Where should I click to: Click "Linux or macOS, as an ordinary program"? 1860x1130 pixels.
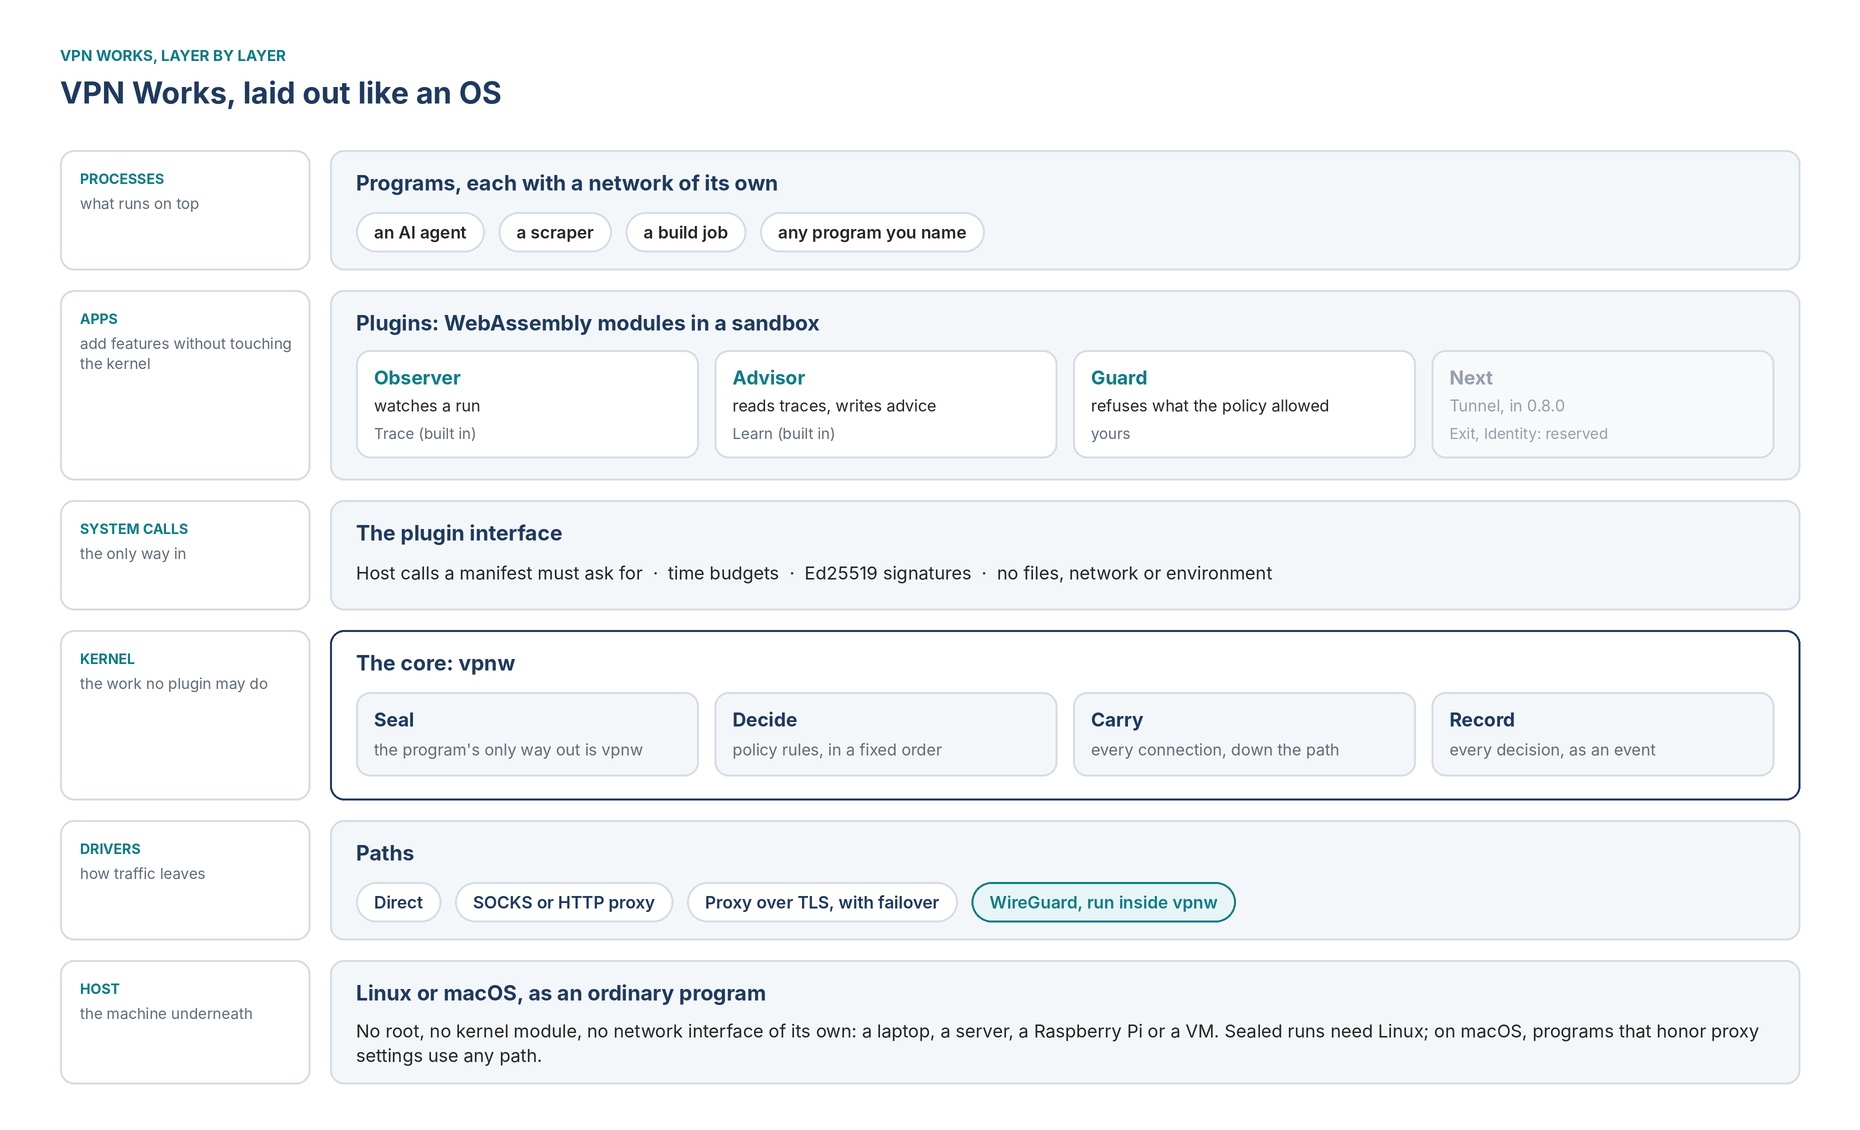point(561,993)
